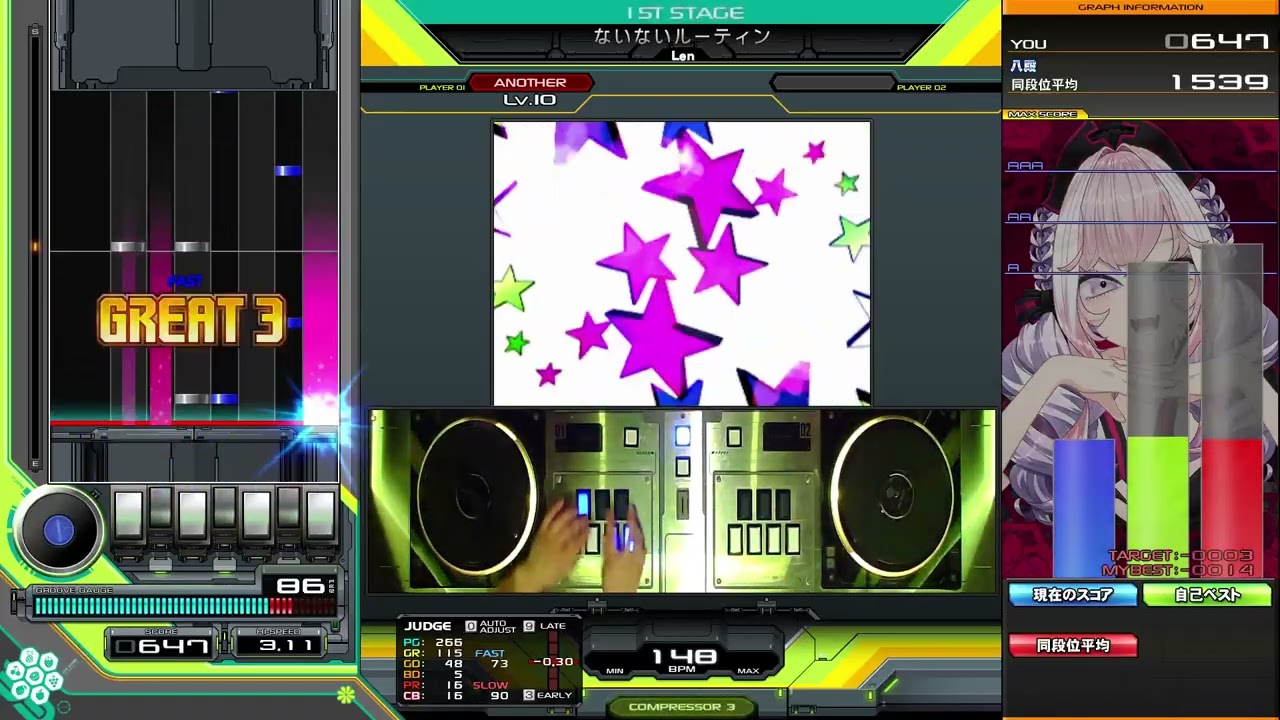The image size is (1280, 720).
Task: Click the COMPRESSOR 3 effect label
Action: [x=681, y=707]
